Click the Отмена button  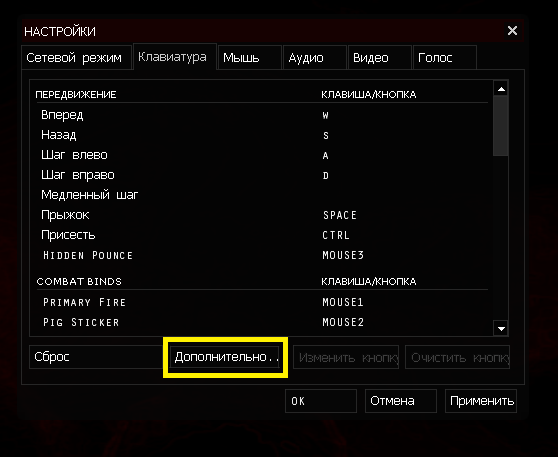tap(401, 401)
